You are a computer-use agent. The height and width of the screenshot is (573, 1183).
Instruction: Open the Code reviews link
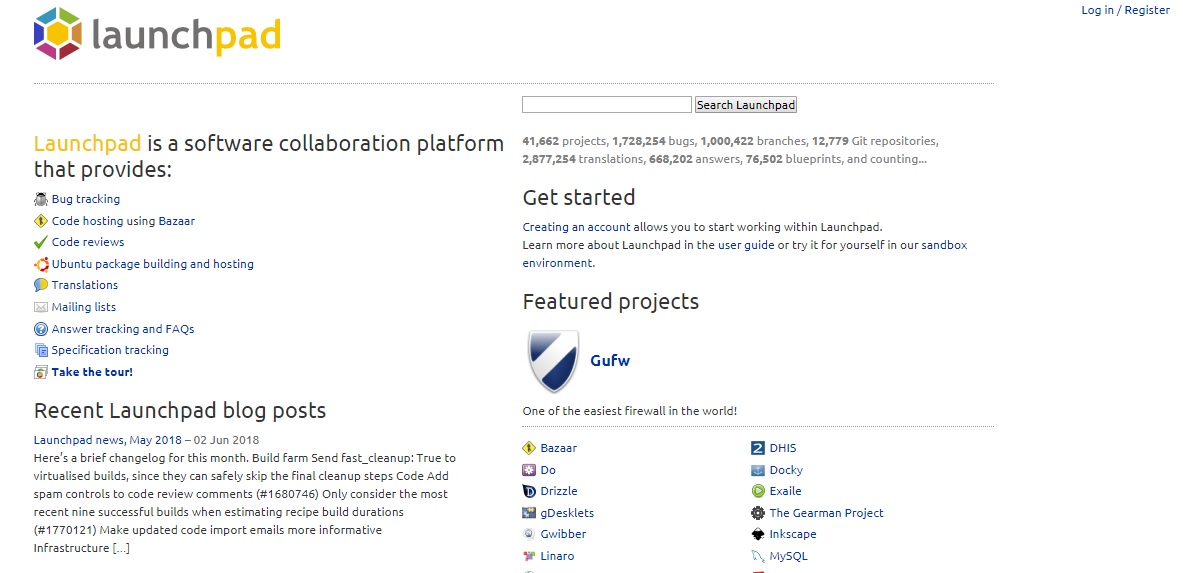[x=88, y=242]
